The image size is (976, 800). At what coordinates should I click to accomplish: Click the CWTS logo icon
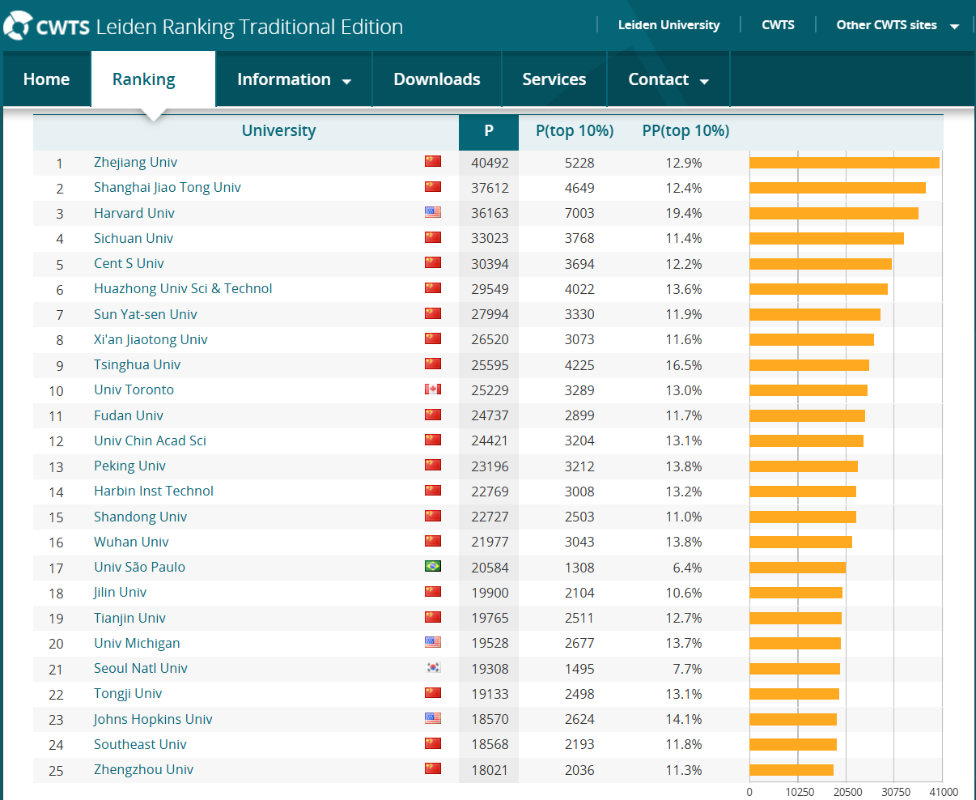click(18, 26)
